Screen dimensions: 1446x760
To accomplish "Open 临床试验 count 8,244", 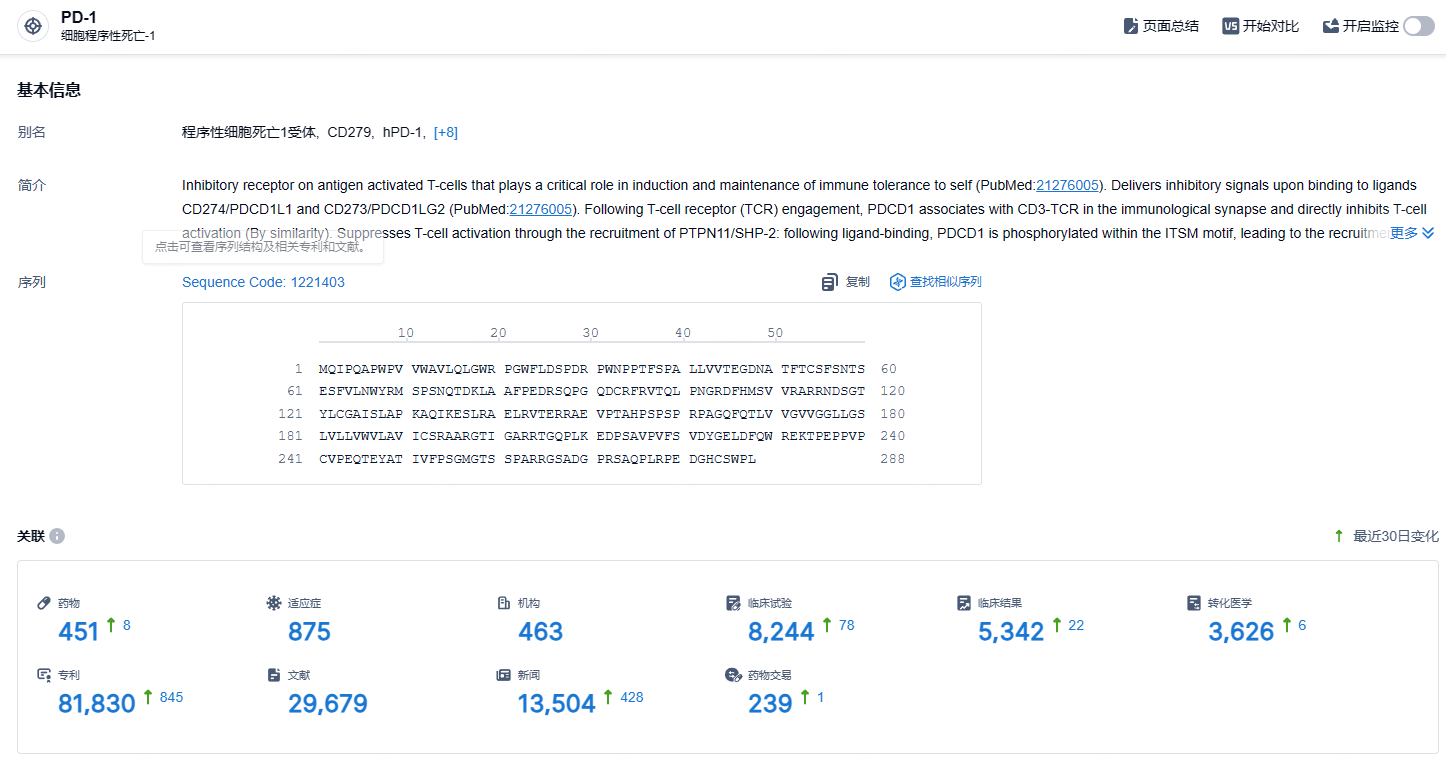I will pyautogui.click(x=781, y=632).
